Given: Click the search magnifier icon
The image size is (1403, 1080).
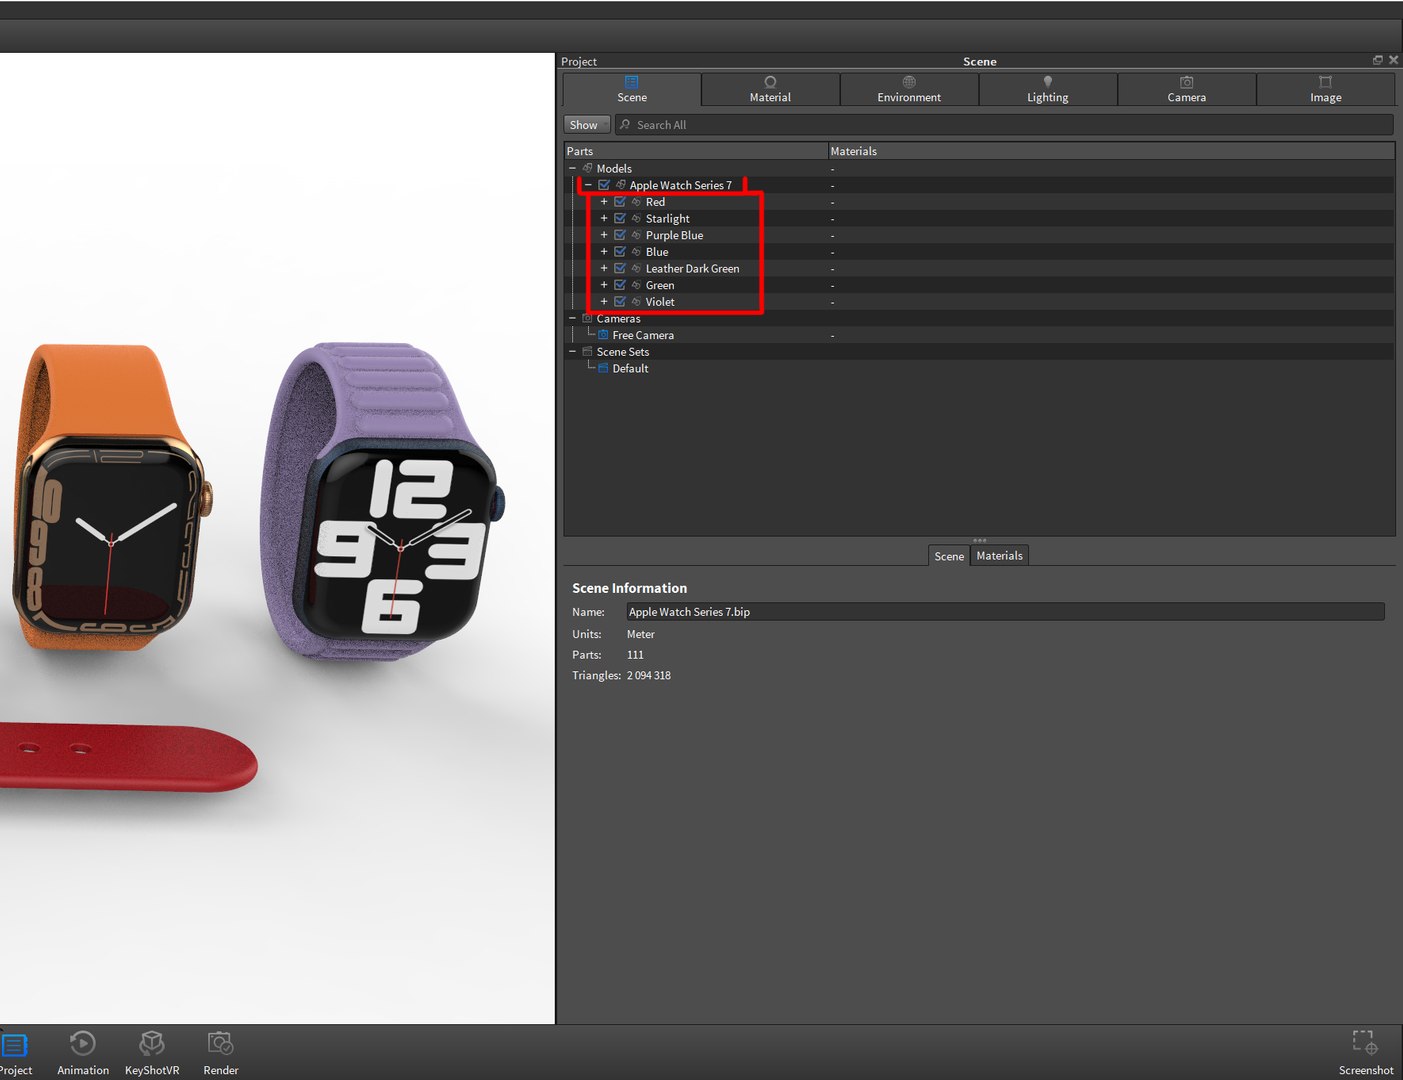Looking at the screenshot, I should (x=625, y=125).
